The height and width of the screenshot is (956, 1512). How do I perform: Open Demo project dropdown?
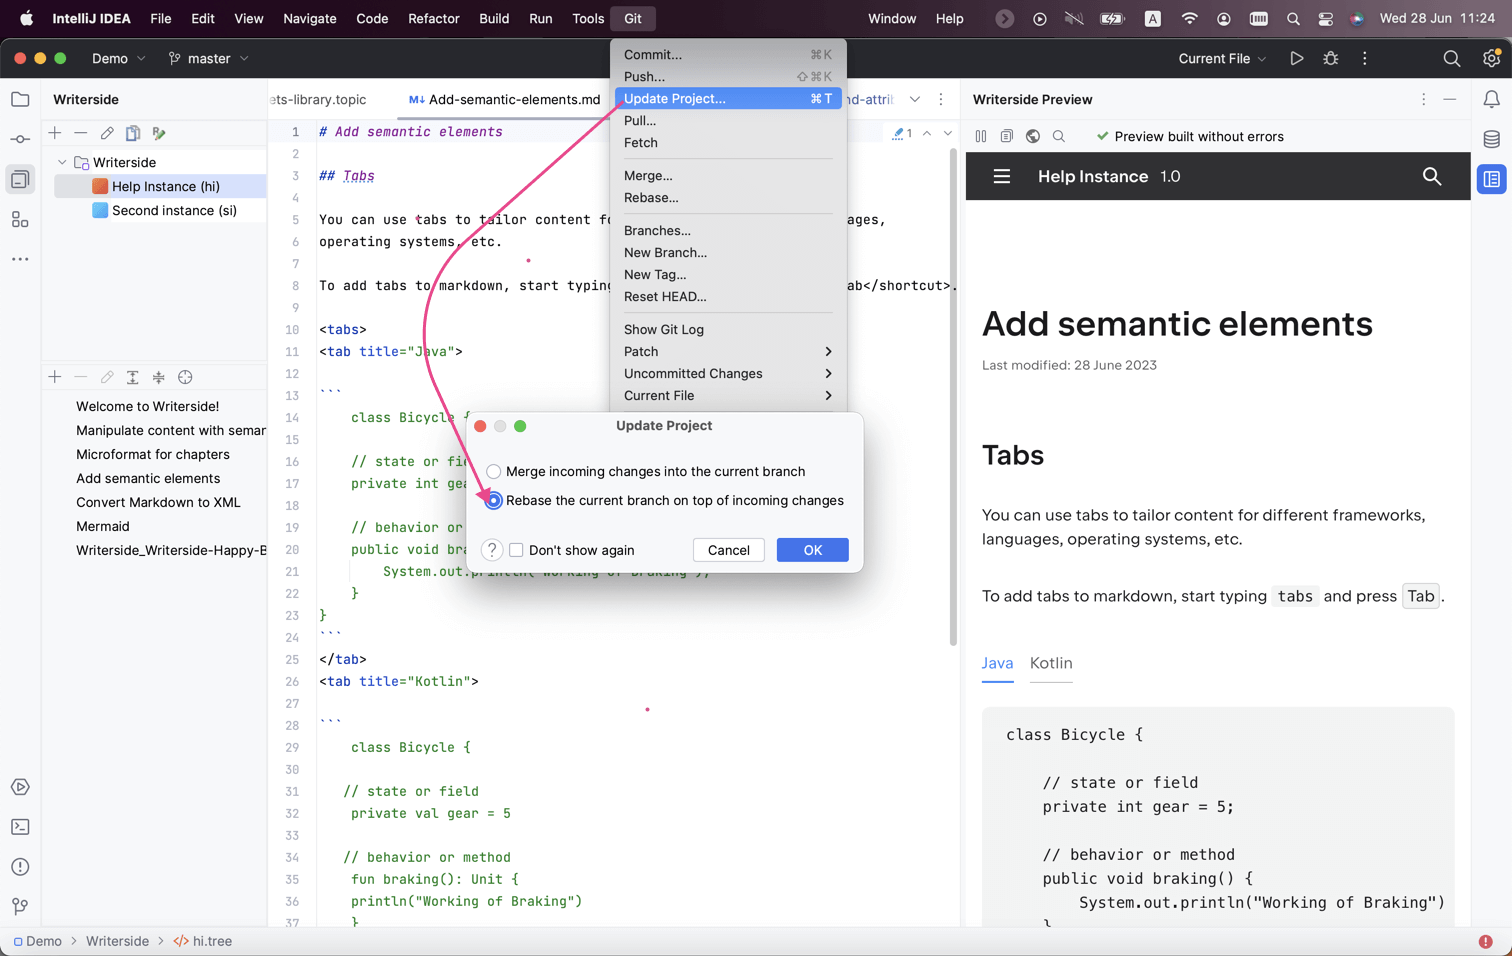[119, 59]
